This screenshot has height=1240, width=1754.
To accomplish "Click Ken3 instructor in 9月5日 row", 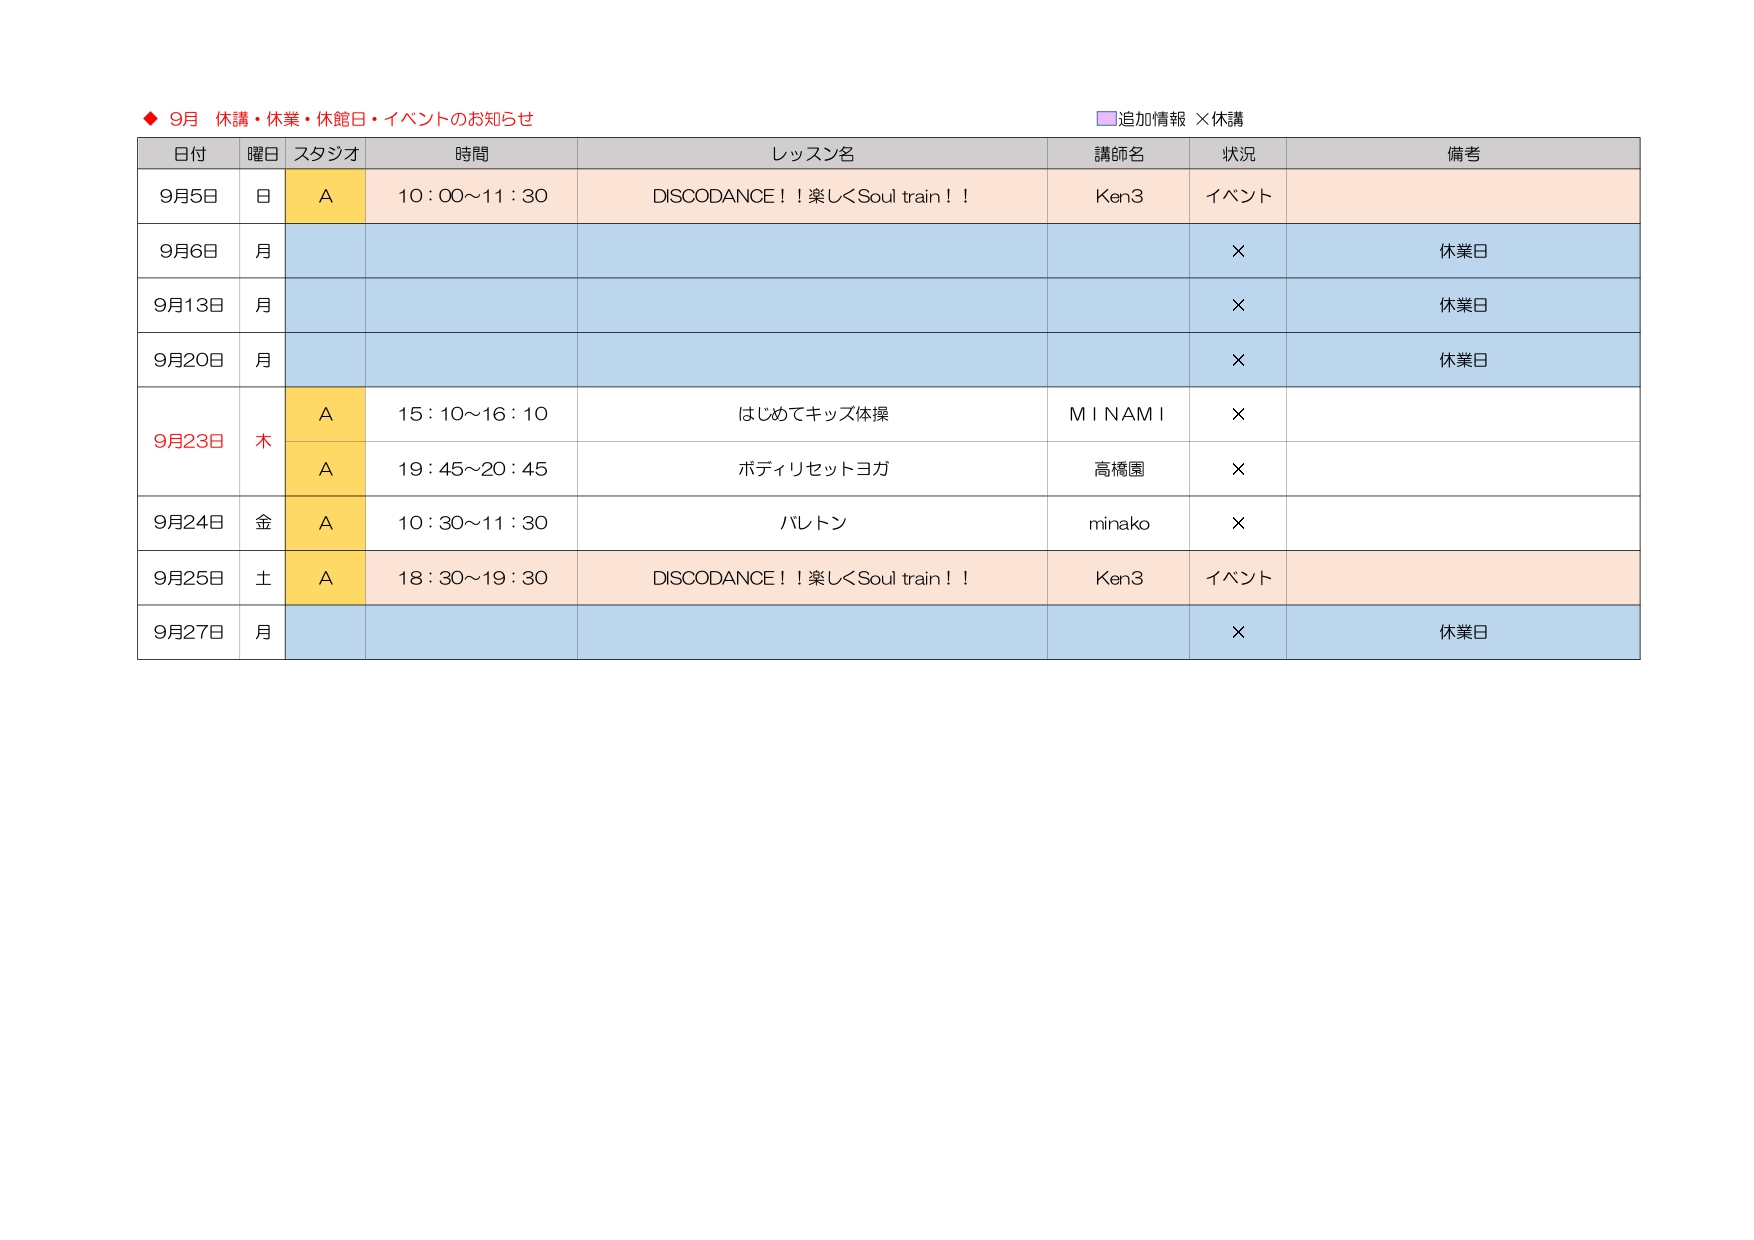I will (1119, 196).
